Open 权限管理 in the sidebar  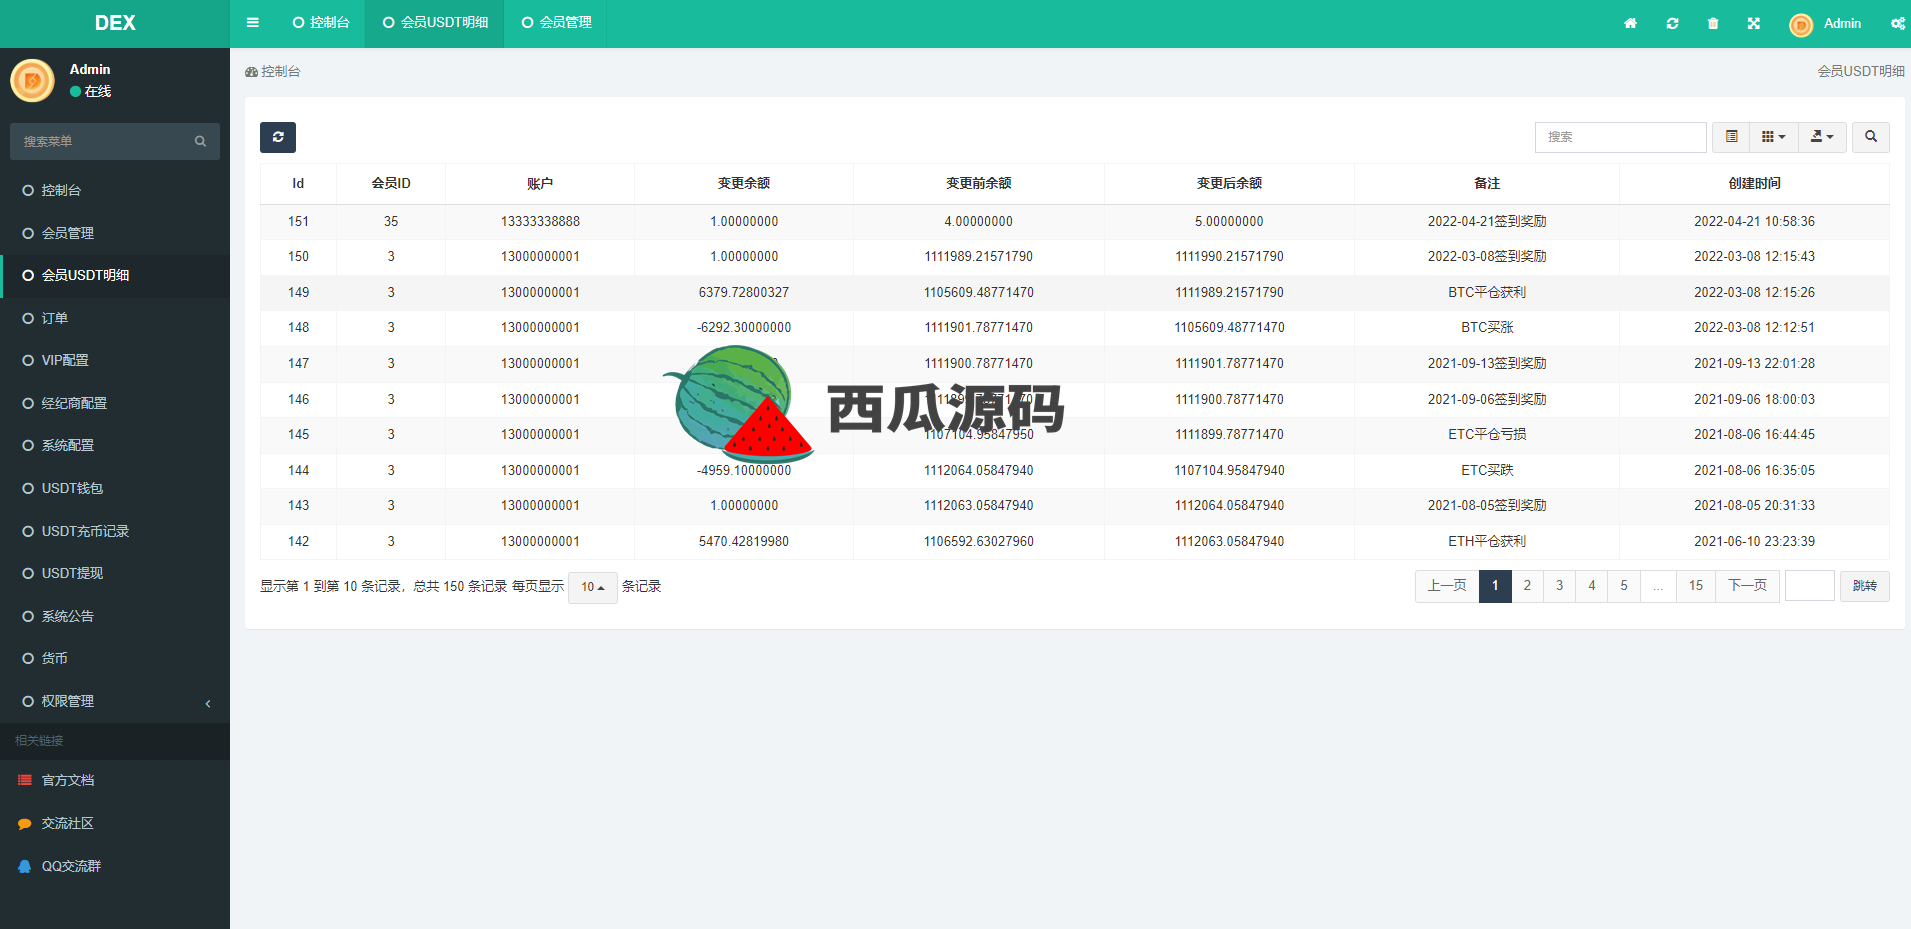(115, 701)
